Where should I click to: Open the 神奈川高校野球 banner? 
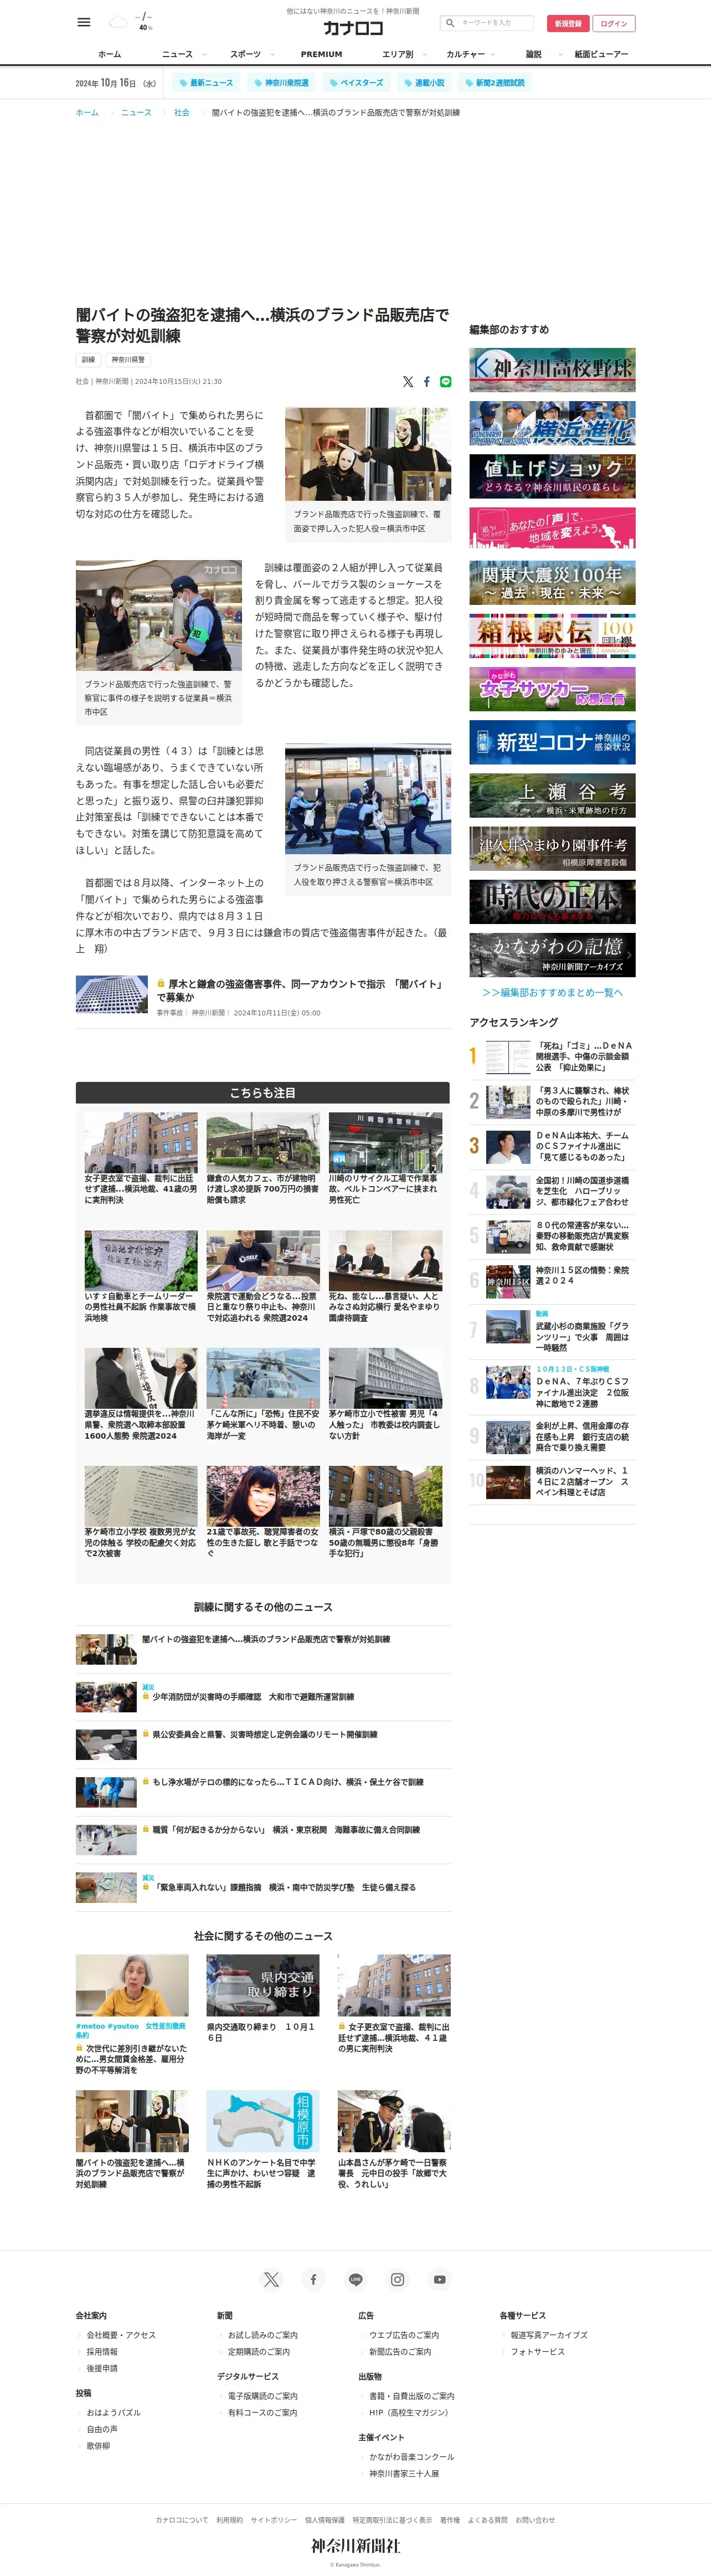[x=552, y=369]
